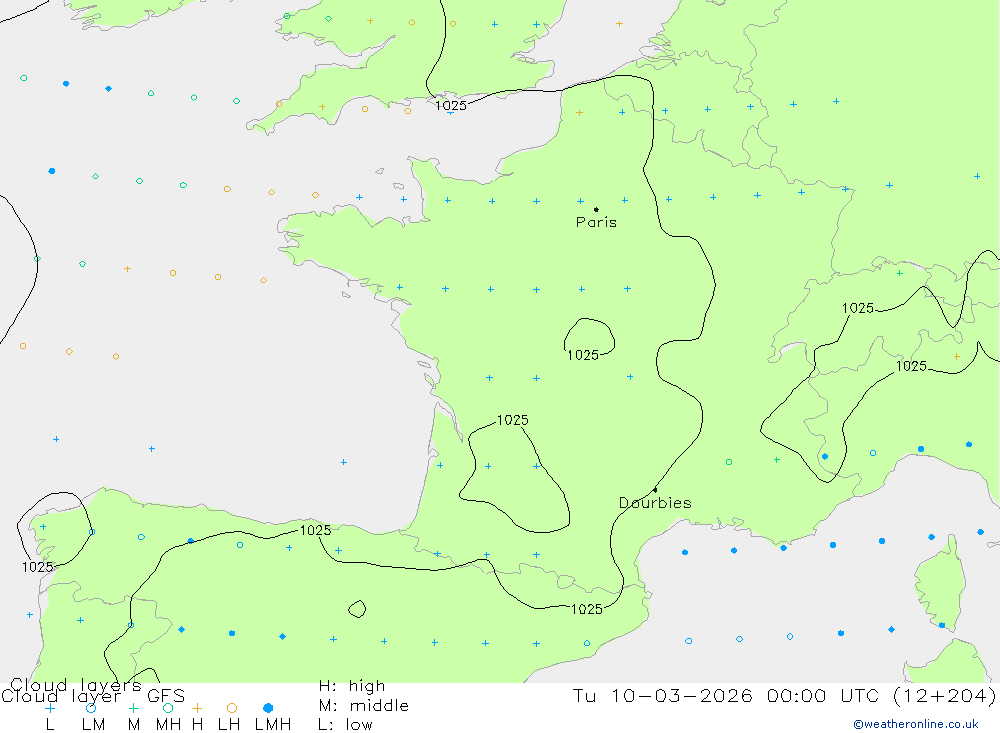The width and height of the screenshot is (1000, 733).
Task: Click the 'MH' legend label text
Action: point(168,725)
